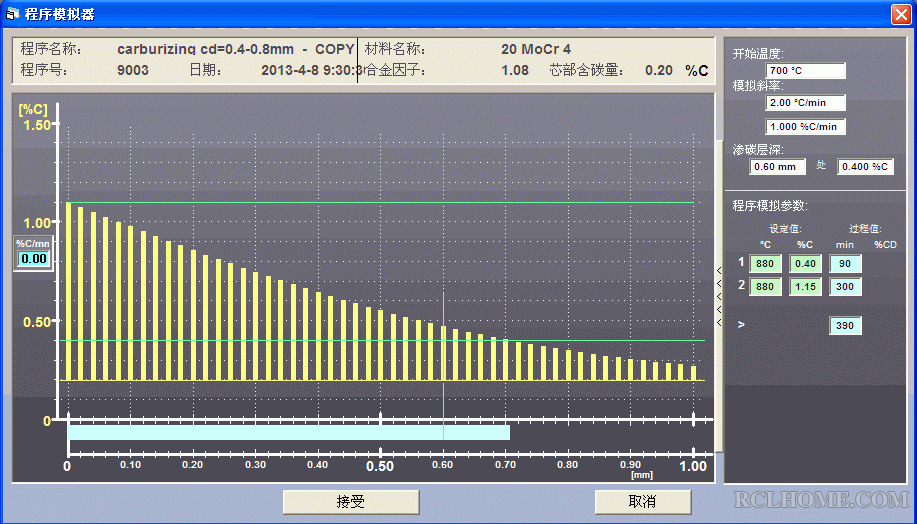Click the total time cell showing 390
The height and width of the screenshot is (524, 917).
click(845, 326)
